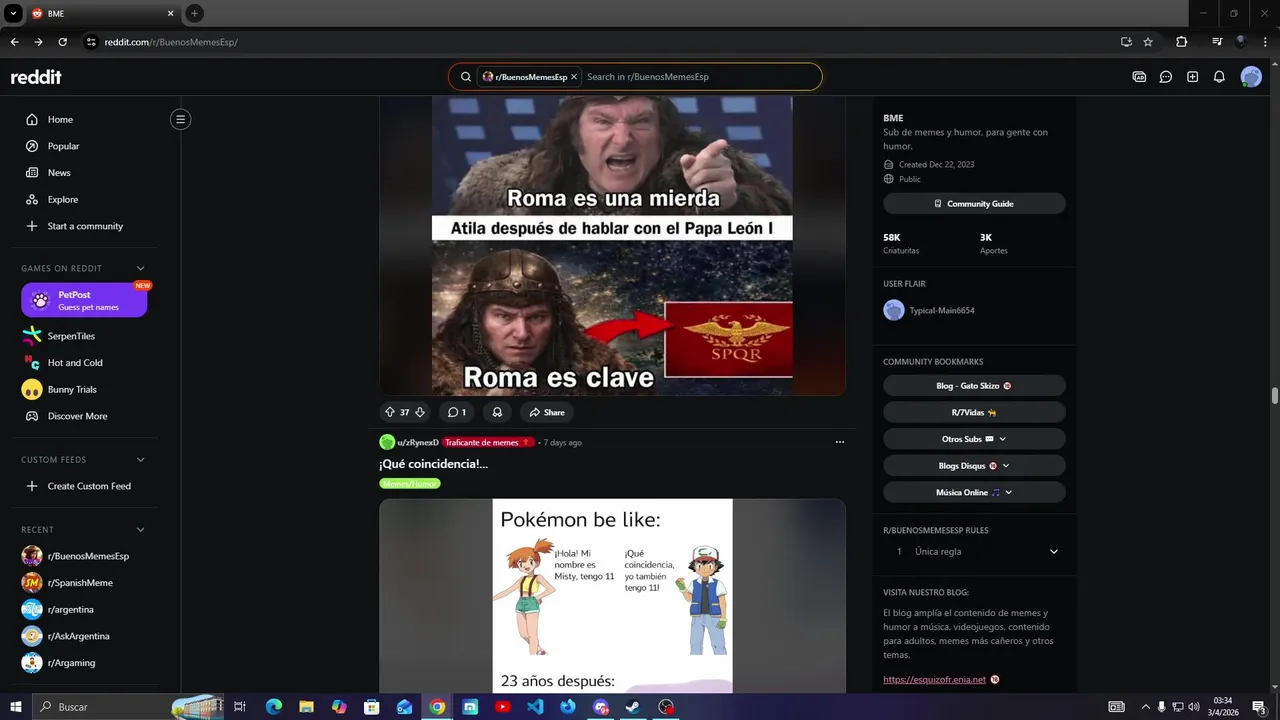1280x720 pixels.
Task: Remove r/BuenosMemesEsp search filter chip
Action: (x=574, y=77)
